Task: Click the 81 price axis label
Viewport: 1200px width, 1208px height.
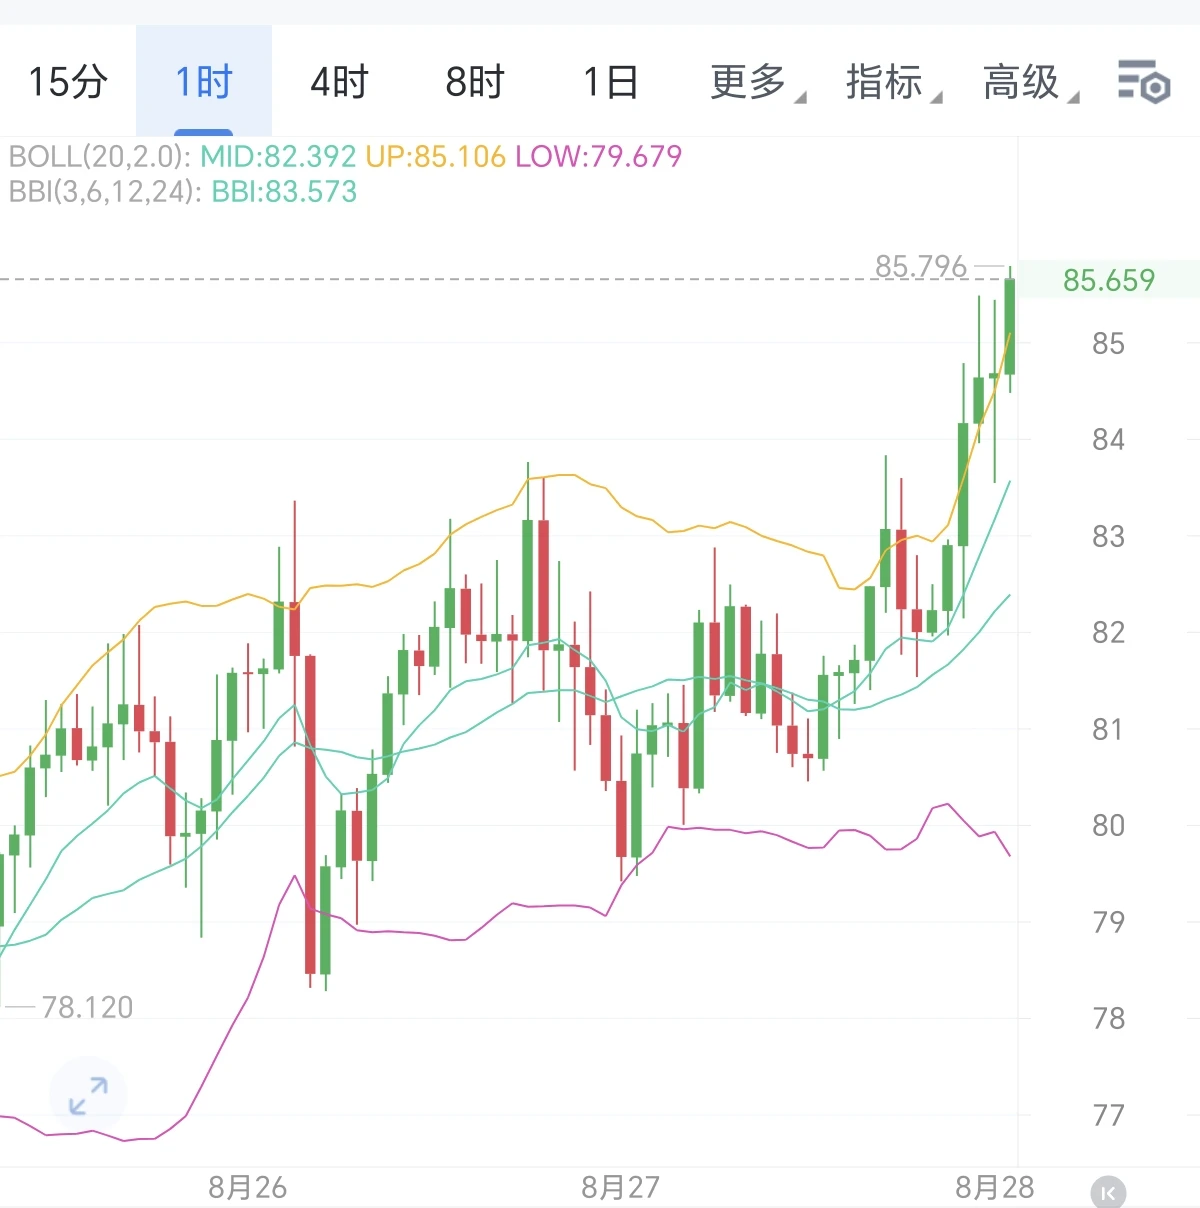Action: tap(1108, 729)
